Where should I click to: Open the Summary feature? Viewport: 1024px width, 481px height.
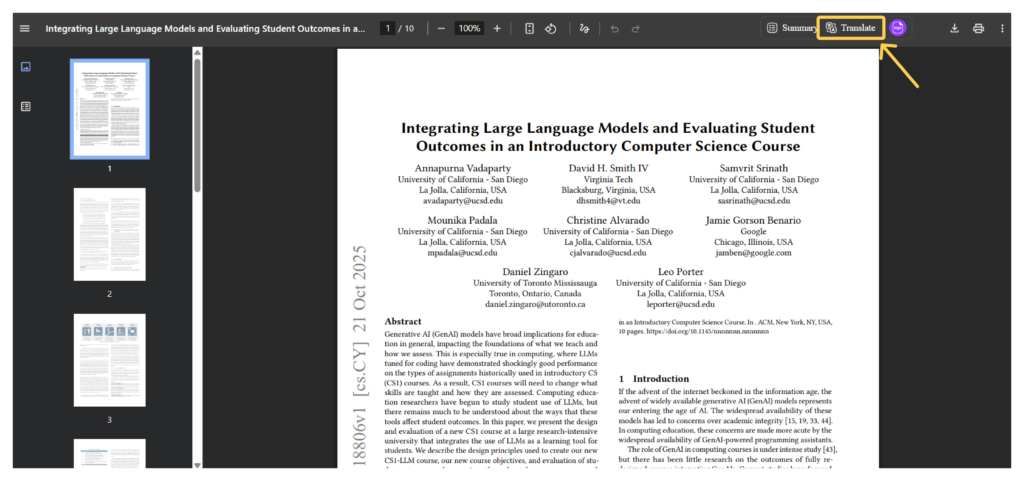pyautogui.click(x=791, y=28)
